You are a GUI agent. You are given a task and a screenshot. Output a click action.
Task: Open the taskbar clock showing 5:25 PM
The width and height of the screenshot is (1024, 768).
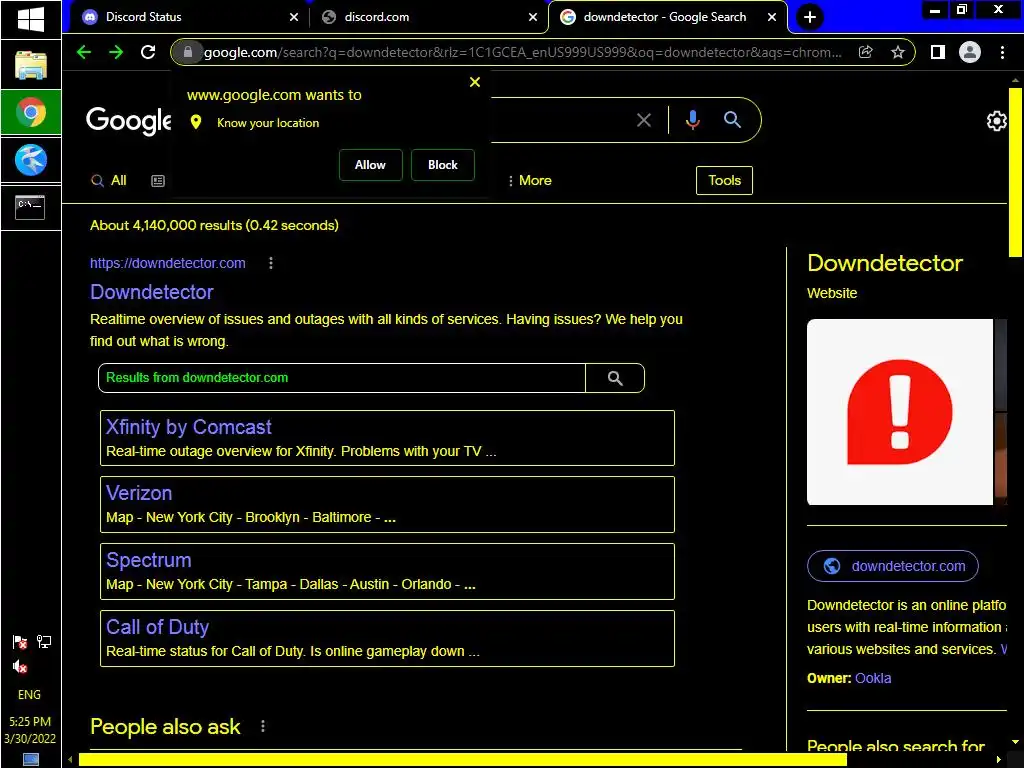click(30, 730)
